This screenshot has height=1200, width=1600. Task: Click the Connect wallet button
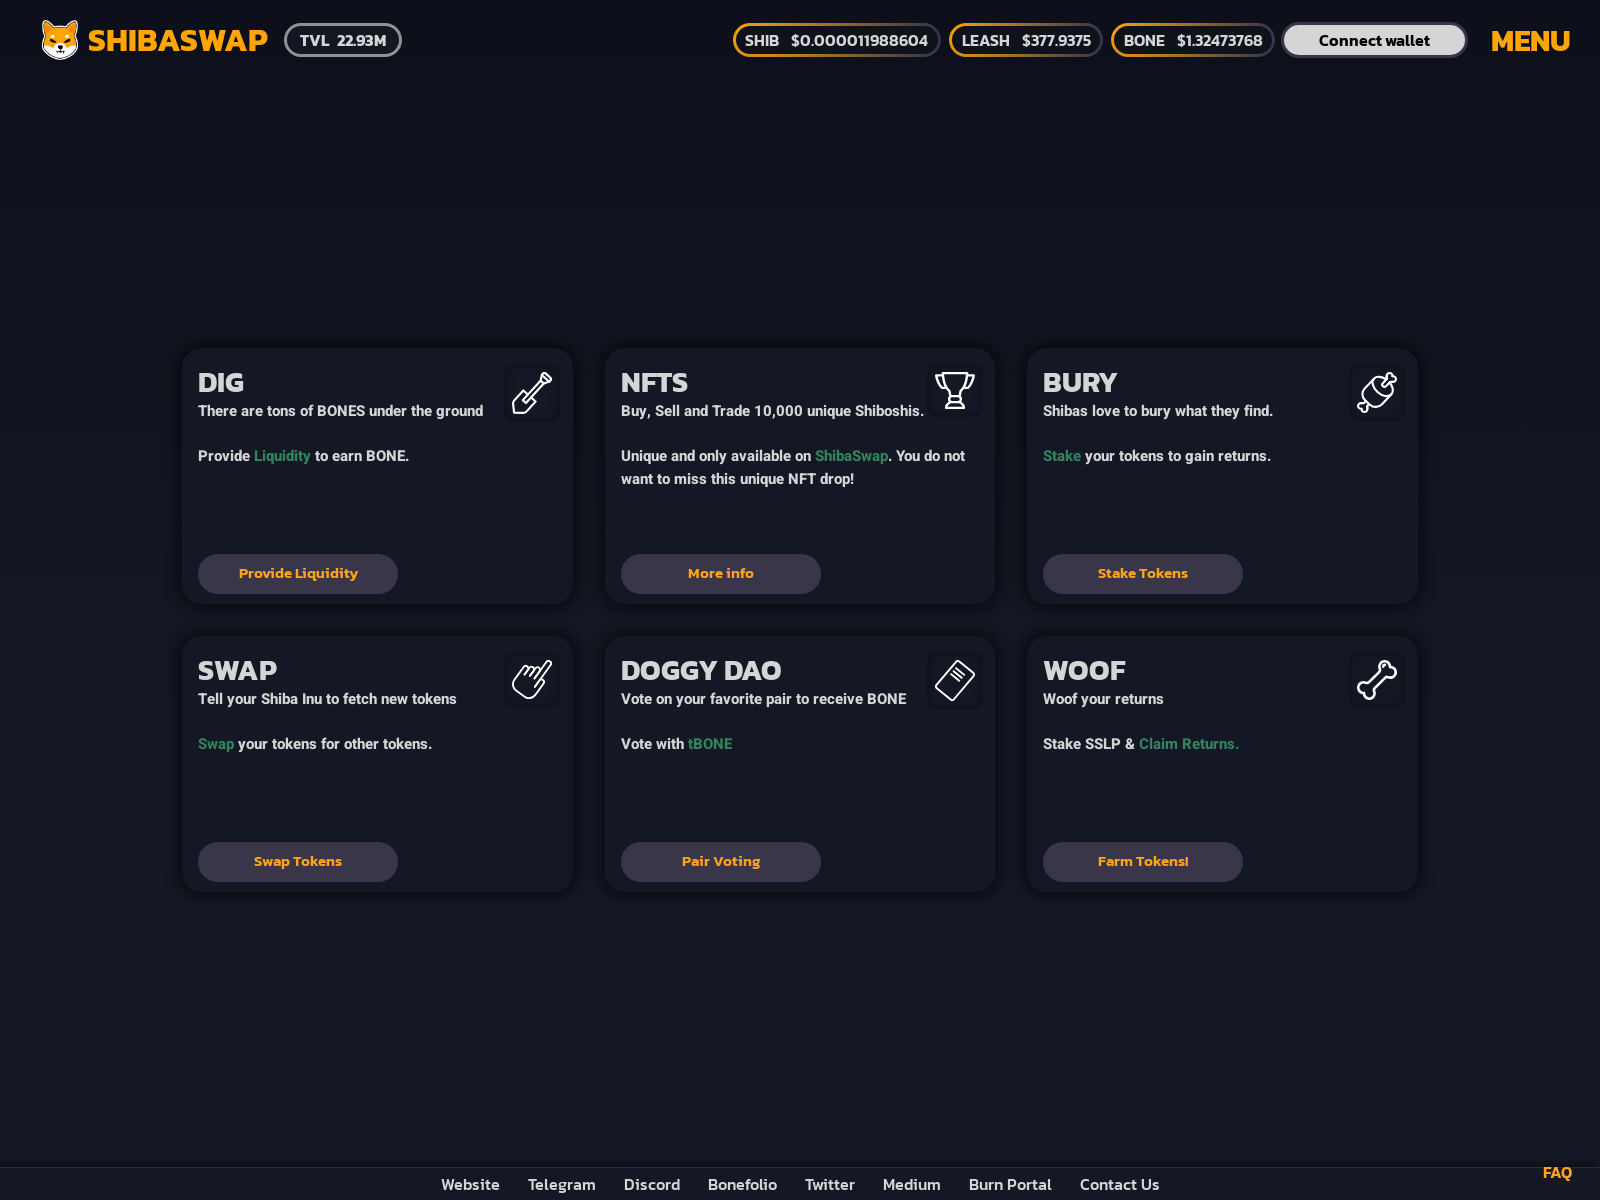click(x=1374, y=40)
